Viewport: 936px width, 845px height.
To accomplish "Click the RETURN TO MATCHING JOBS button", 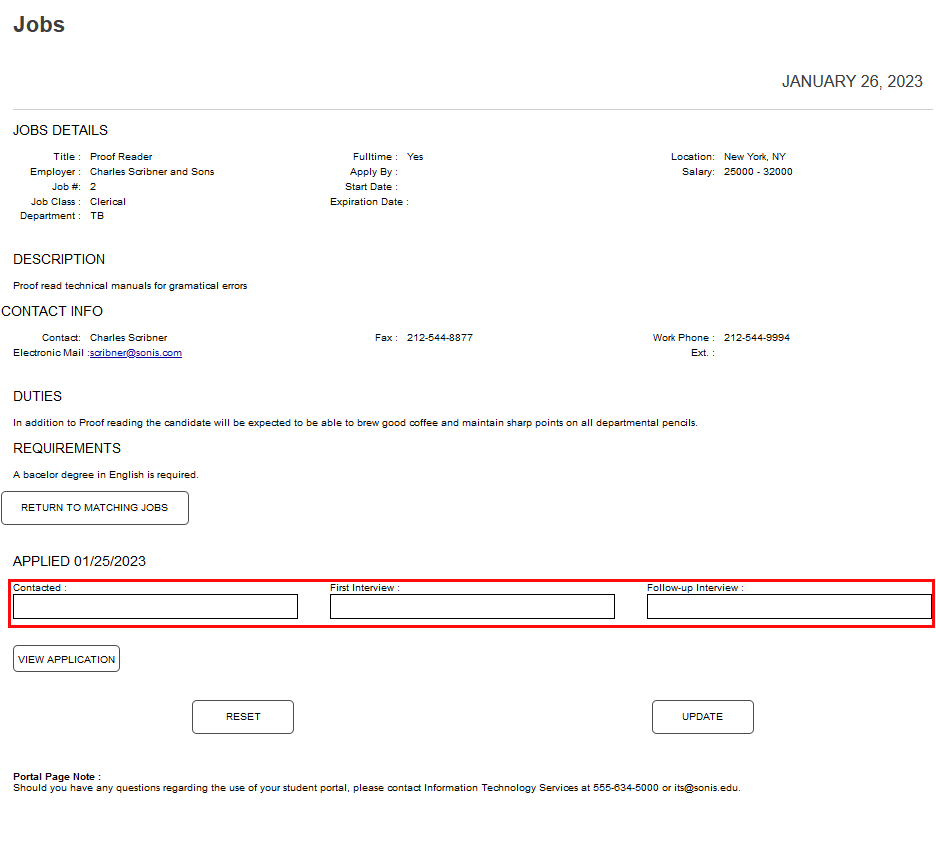I will point(95,508).
